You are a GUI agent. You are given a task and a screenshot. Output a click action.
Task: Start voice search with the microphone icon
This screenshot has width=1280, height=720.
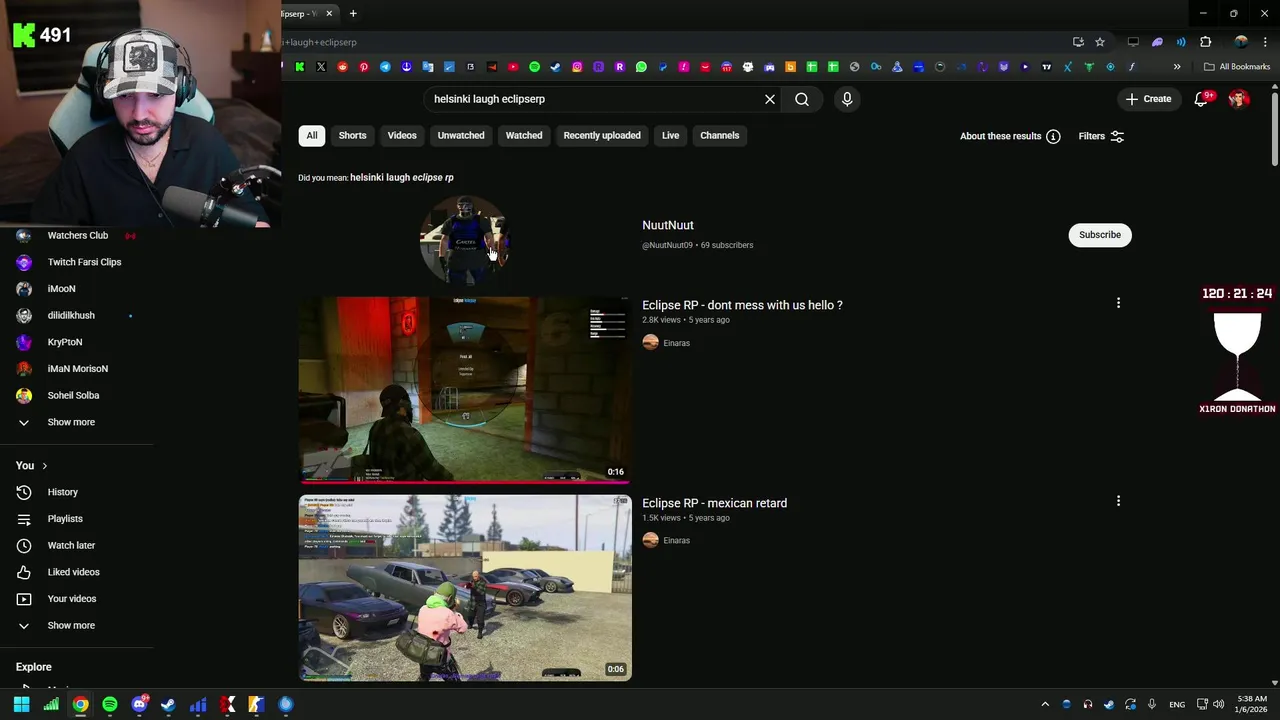[x=847, y=99]
